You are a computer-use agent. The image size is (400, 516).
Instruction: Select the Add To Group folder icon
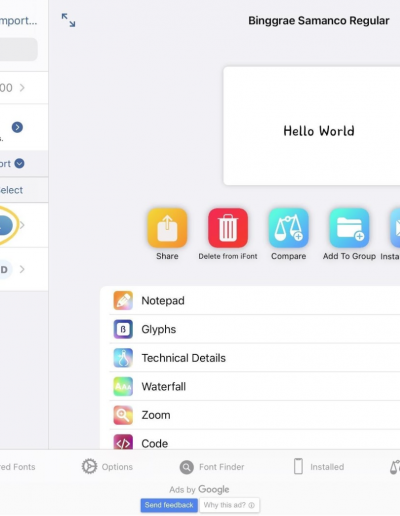click(x=349, y=228)
